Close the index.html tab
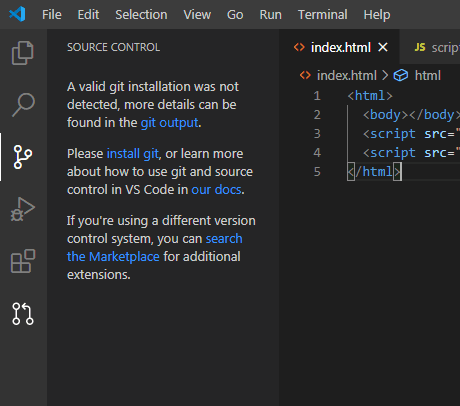 pos(383,47)
